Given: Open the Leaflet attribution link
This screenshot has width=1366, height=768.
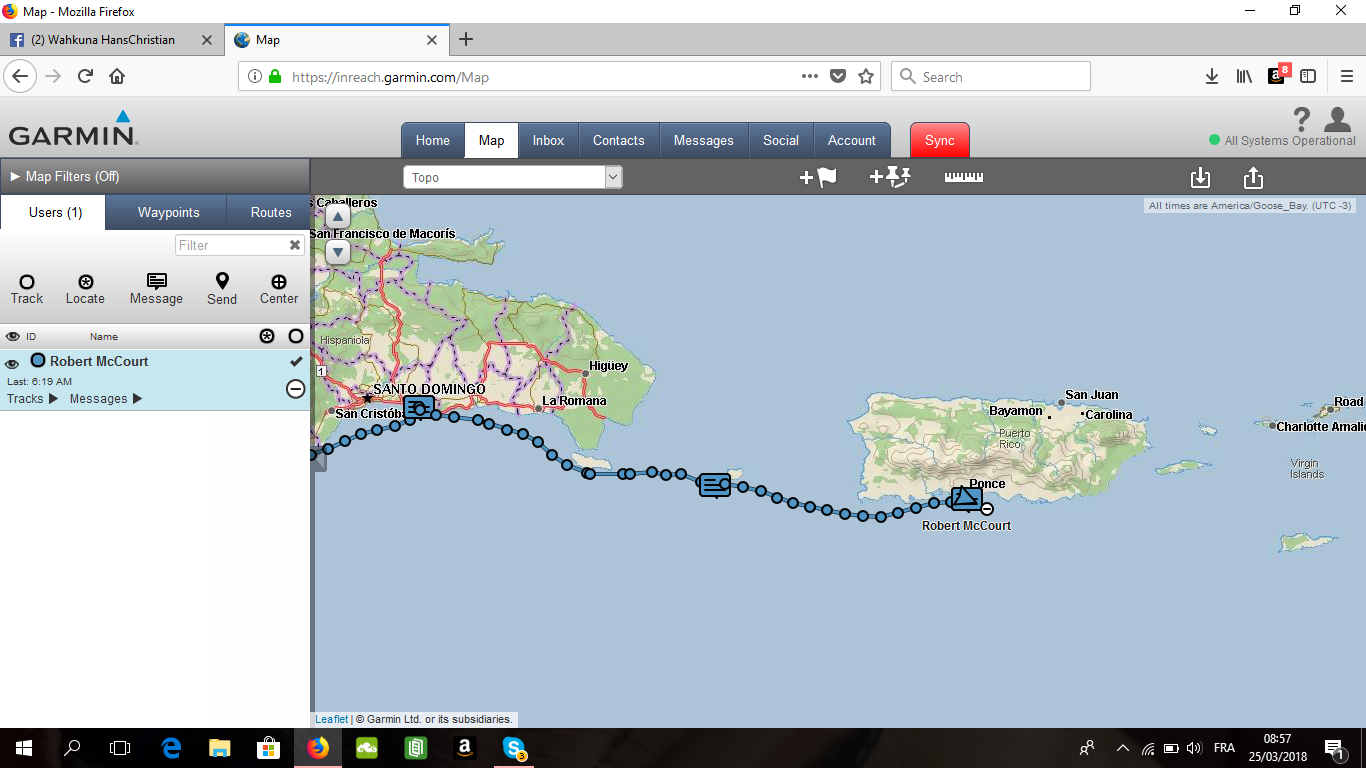Looking at the screenshot, I should coord(331,718).
